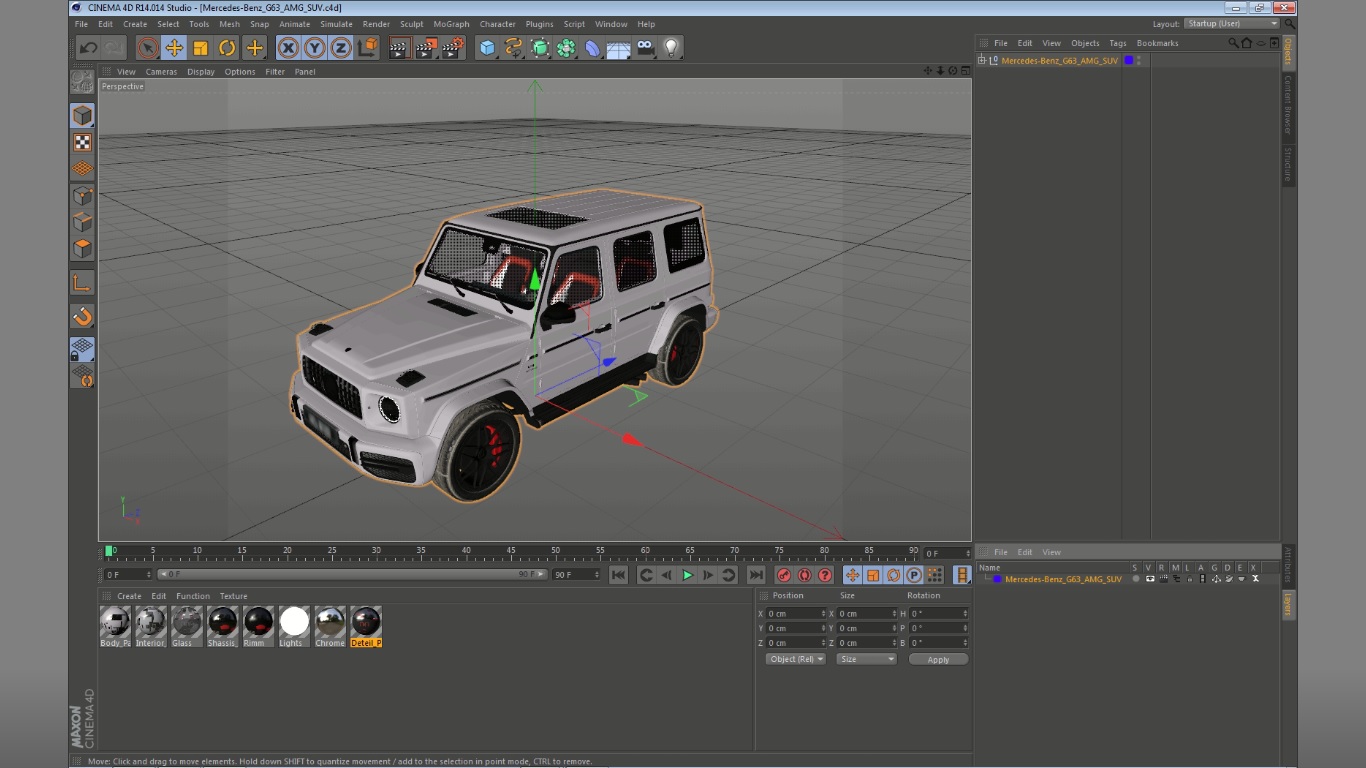Toggle Render flag for Mercedes-Benz layer
This screenshot has width=1366, height=768.
pyautogui.click(x=1163, y=579)
